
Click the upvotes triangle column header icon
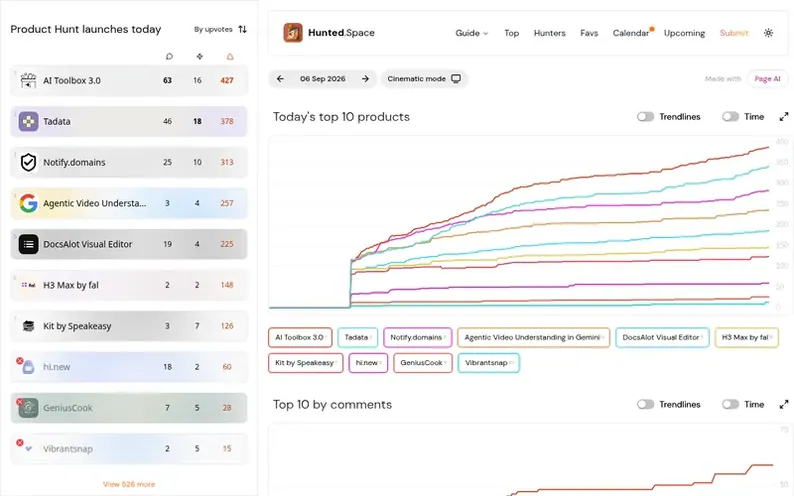point(230,56)
